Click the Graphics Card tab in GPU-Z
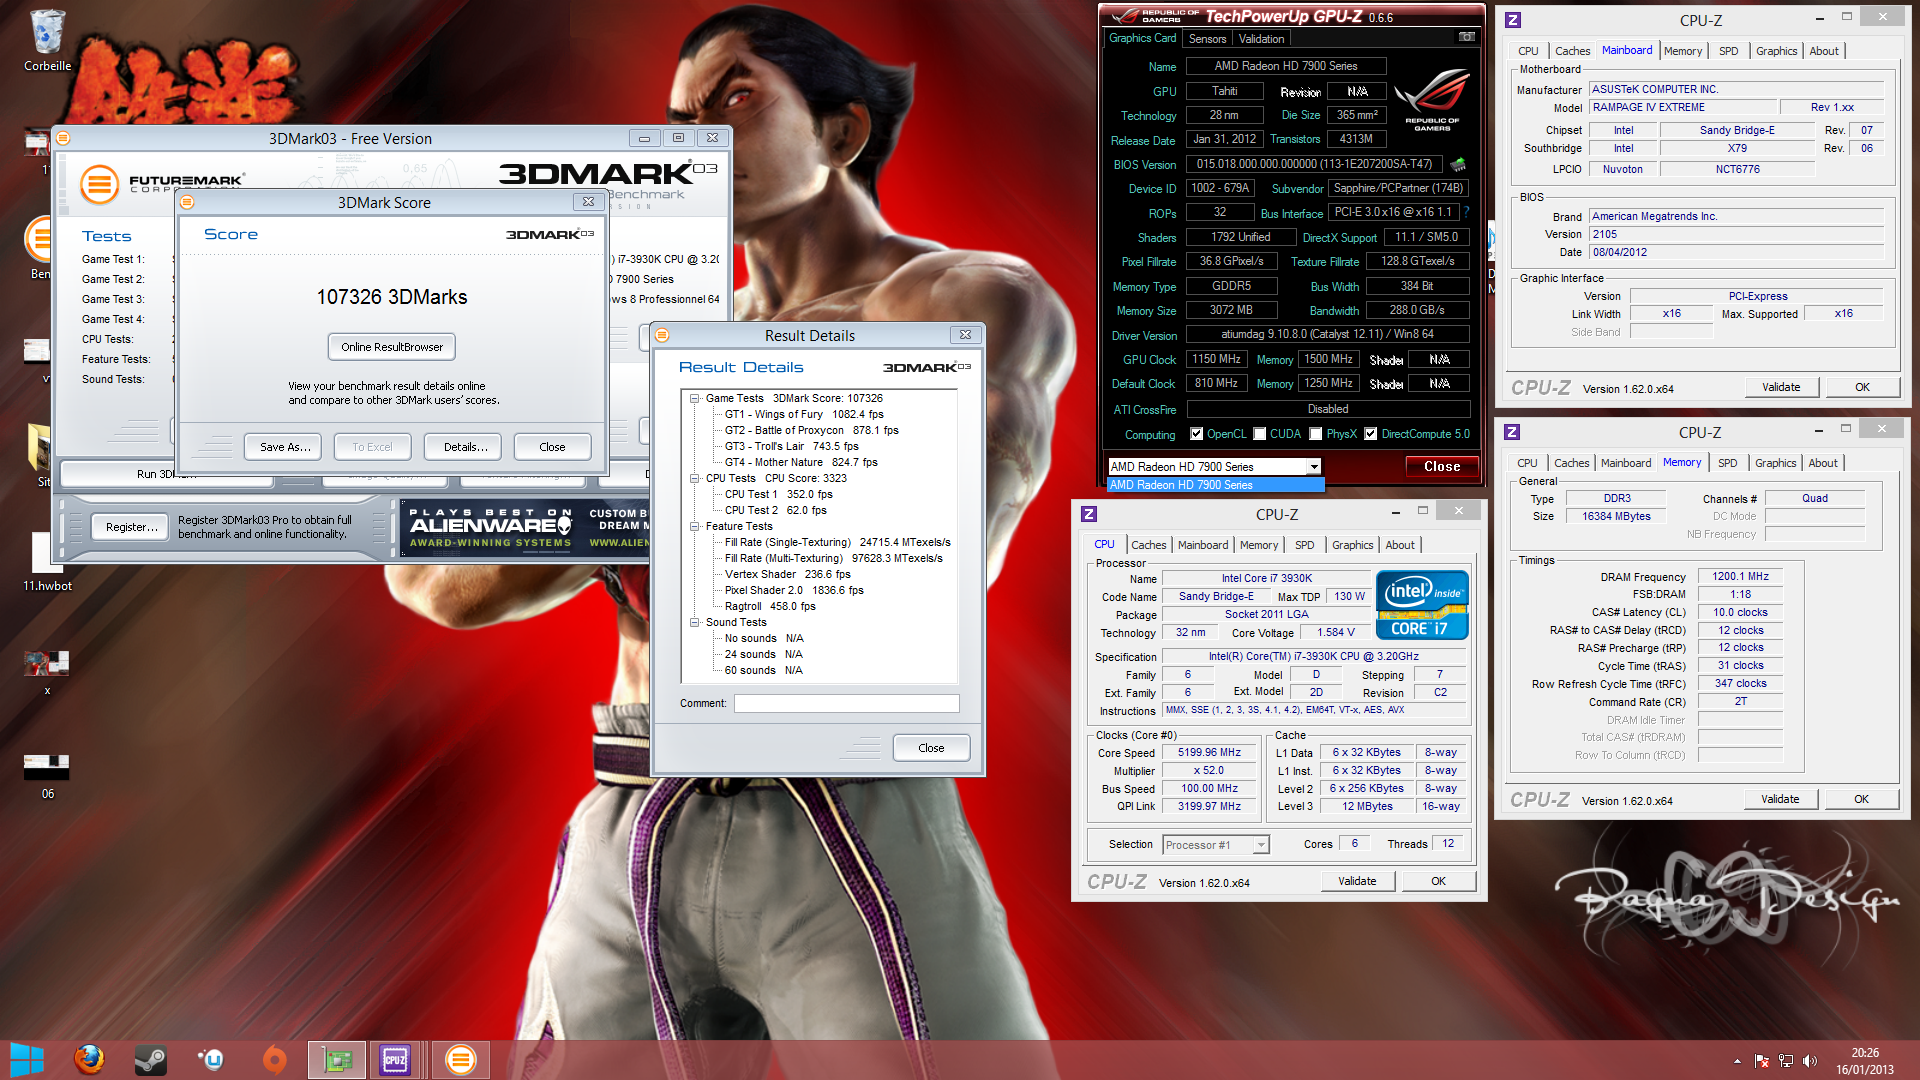Viewport: 1920px width, 1080px height. [1142, 38]
